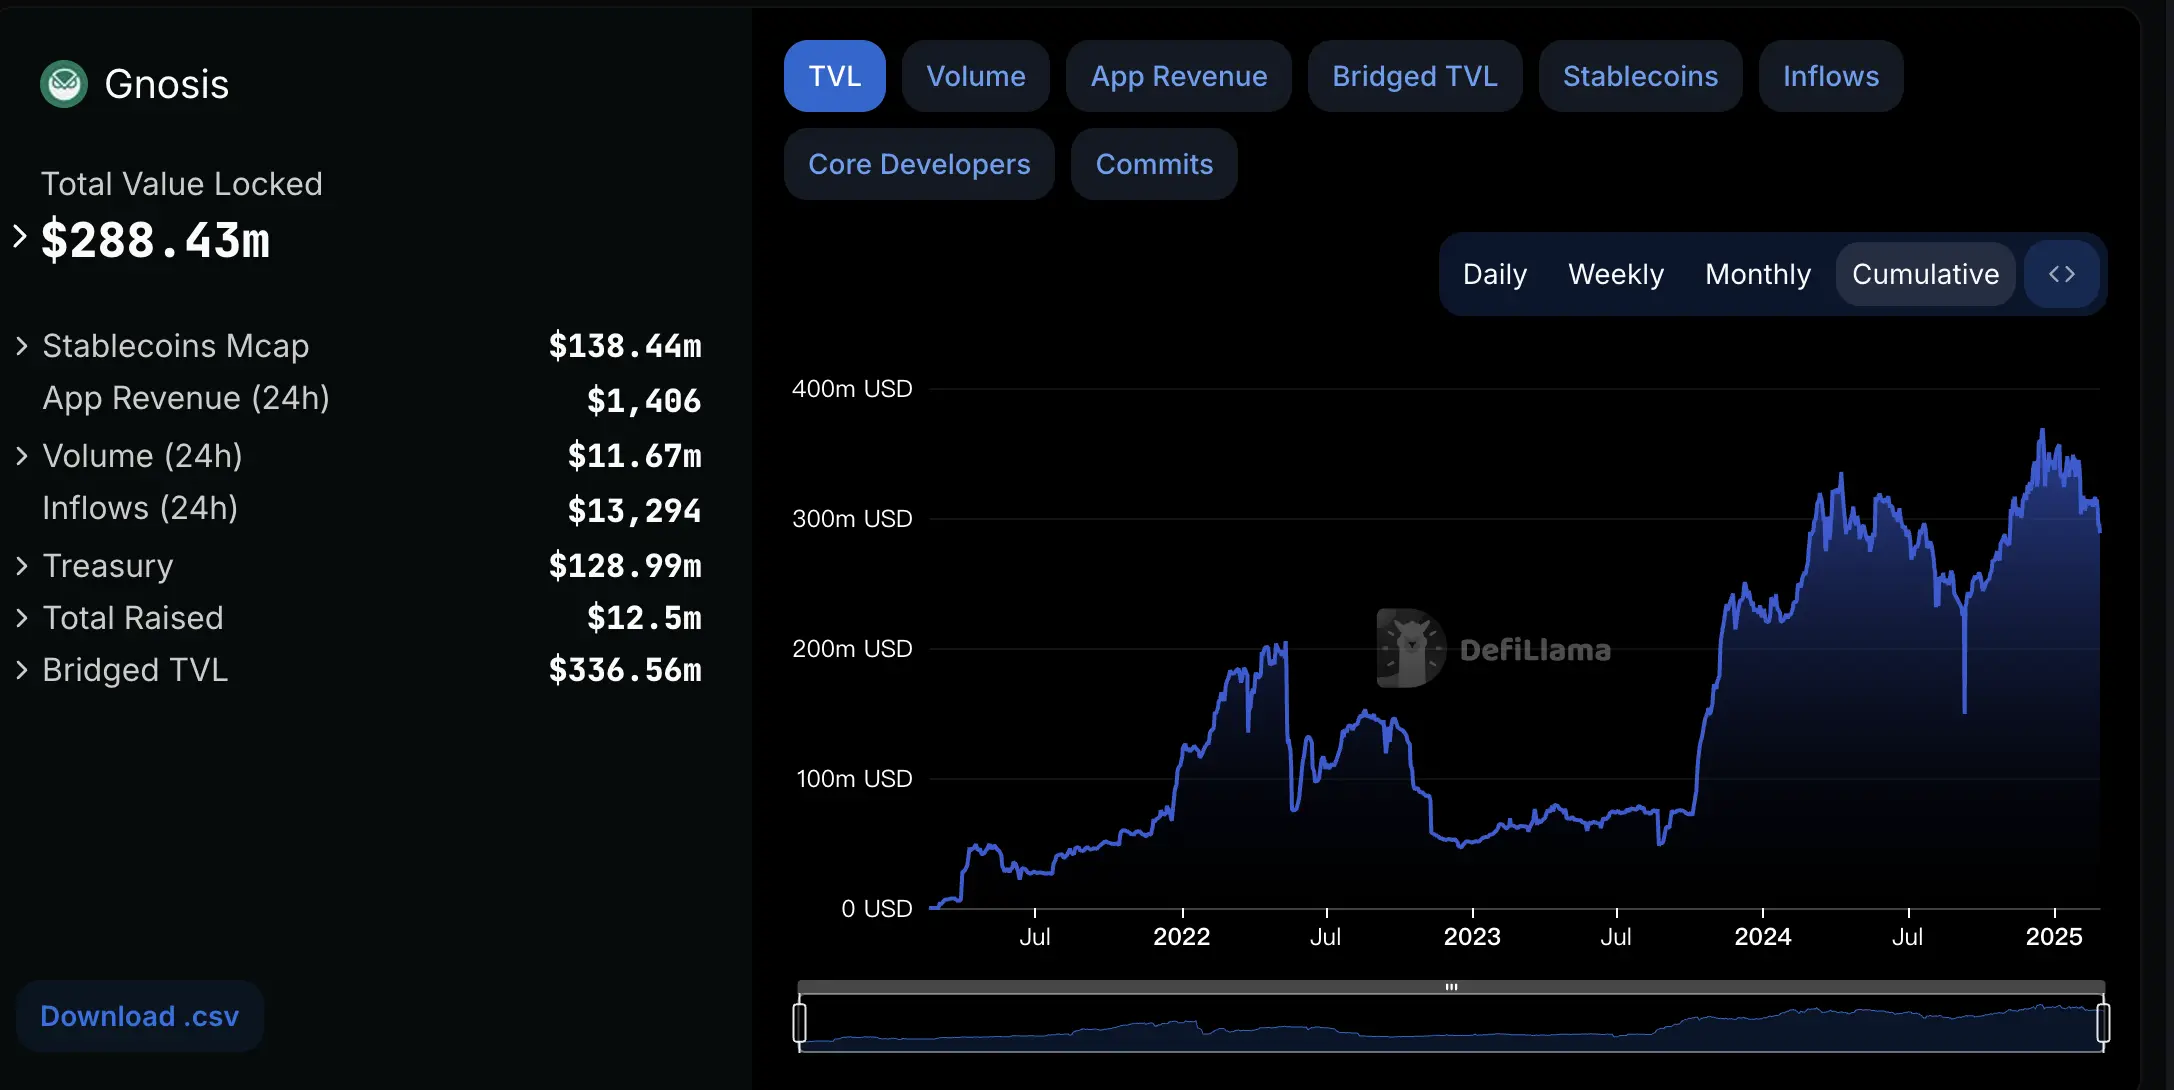Viewport: 2174px width, 1090px height.
Task: Click Download .csv button
Action: click(139, 1016)
